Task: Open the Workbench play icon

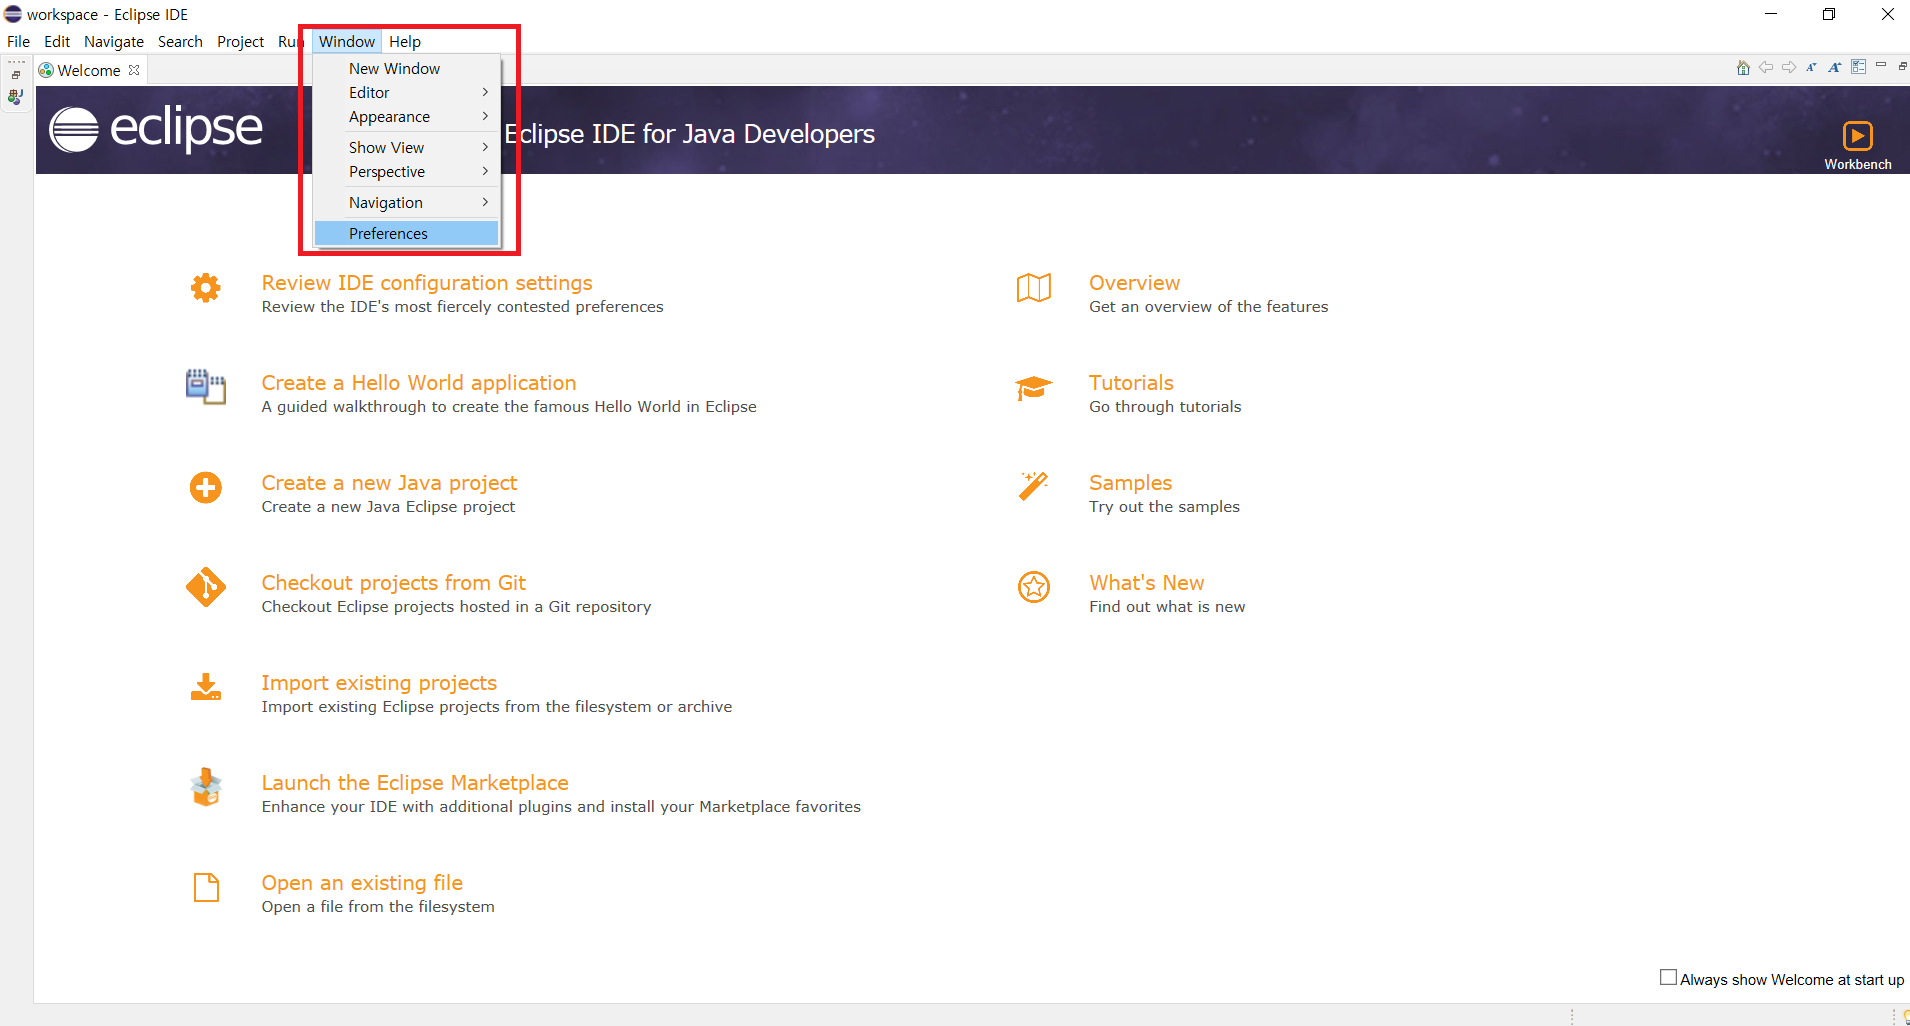Action: 1857,136
